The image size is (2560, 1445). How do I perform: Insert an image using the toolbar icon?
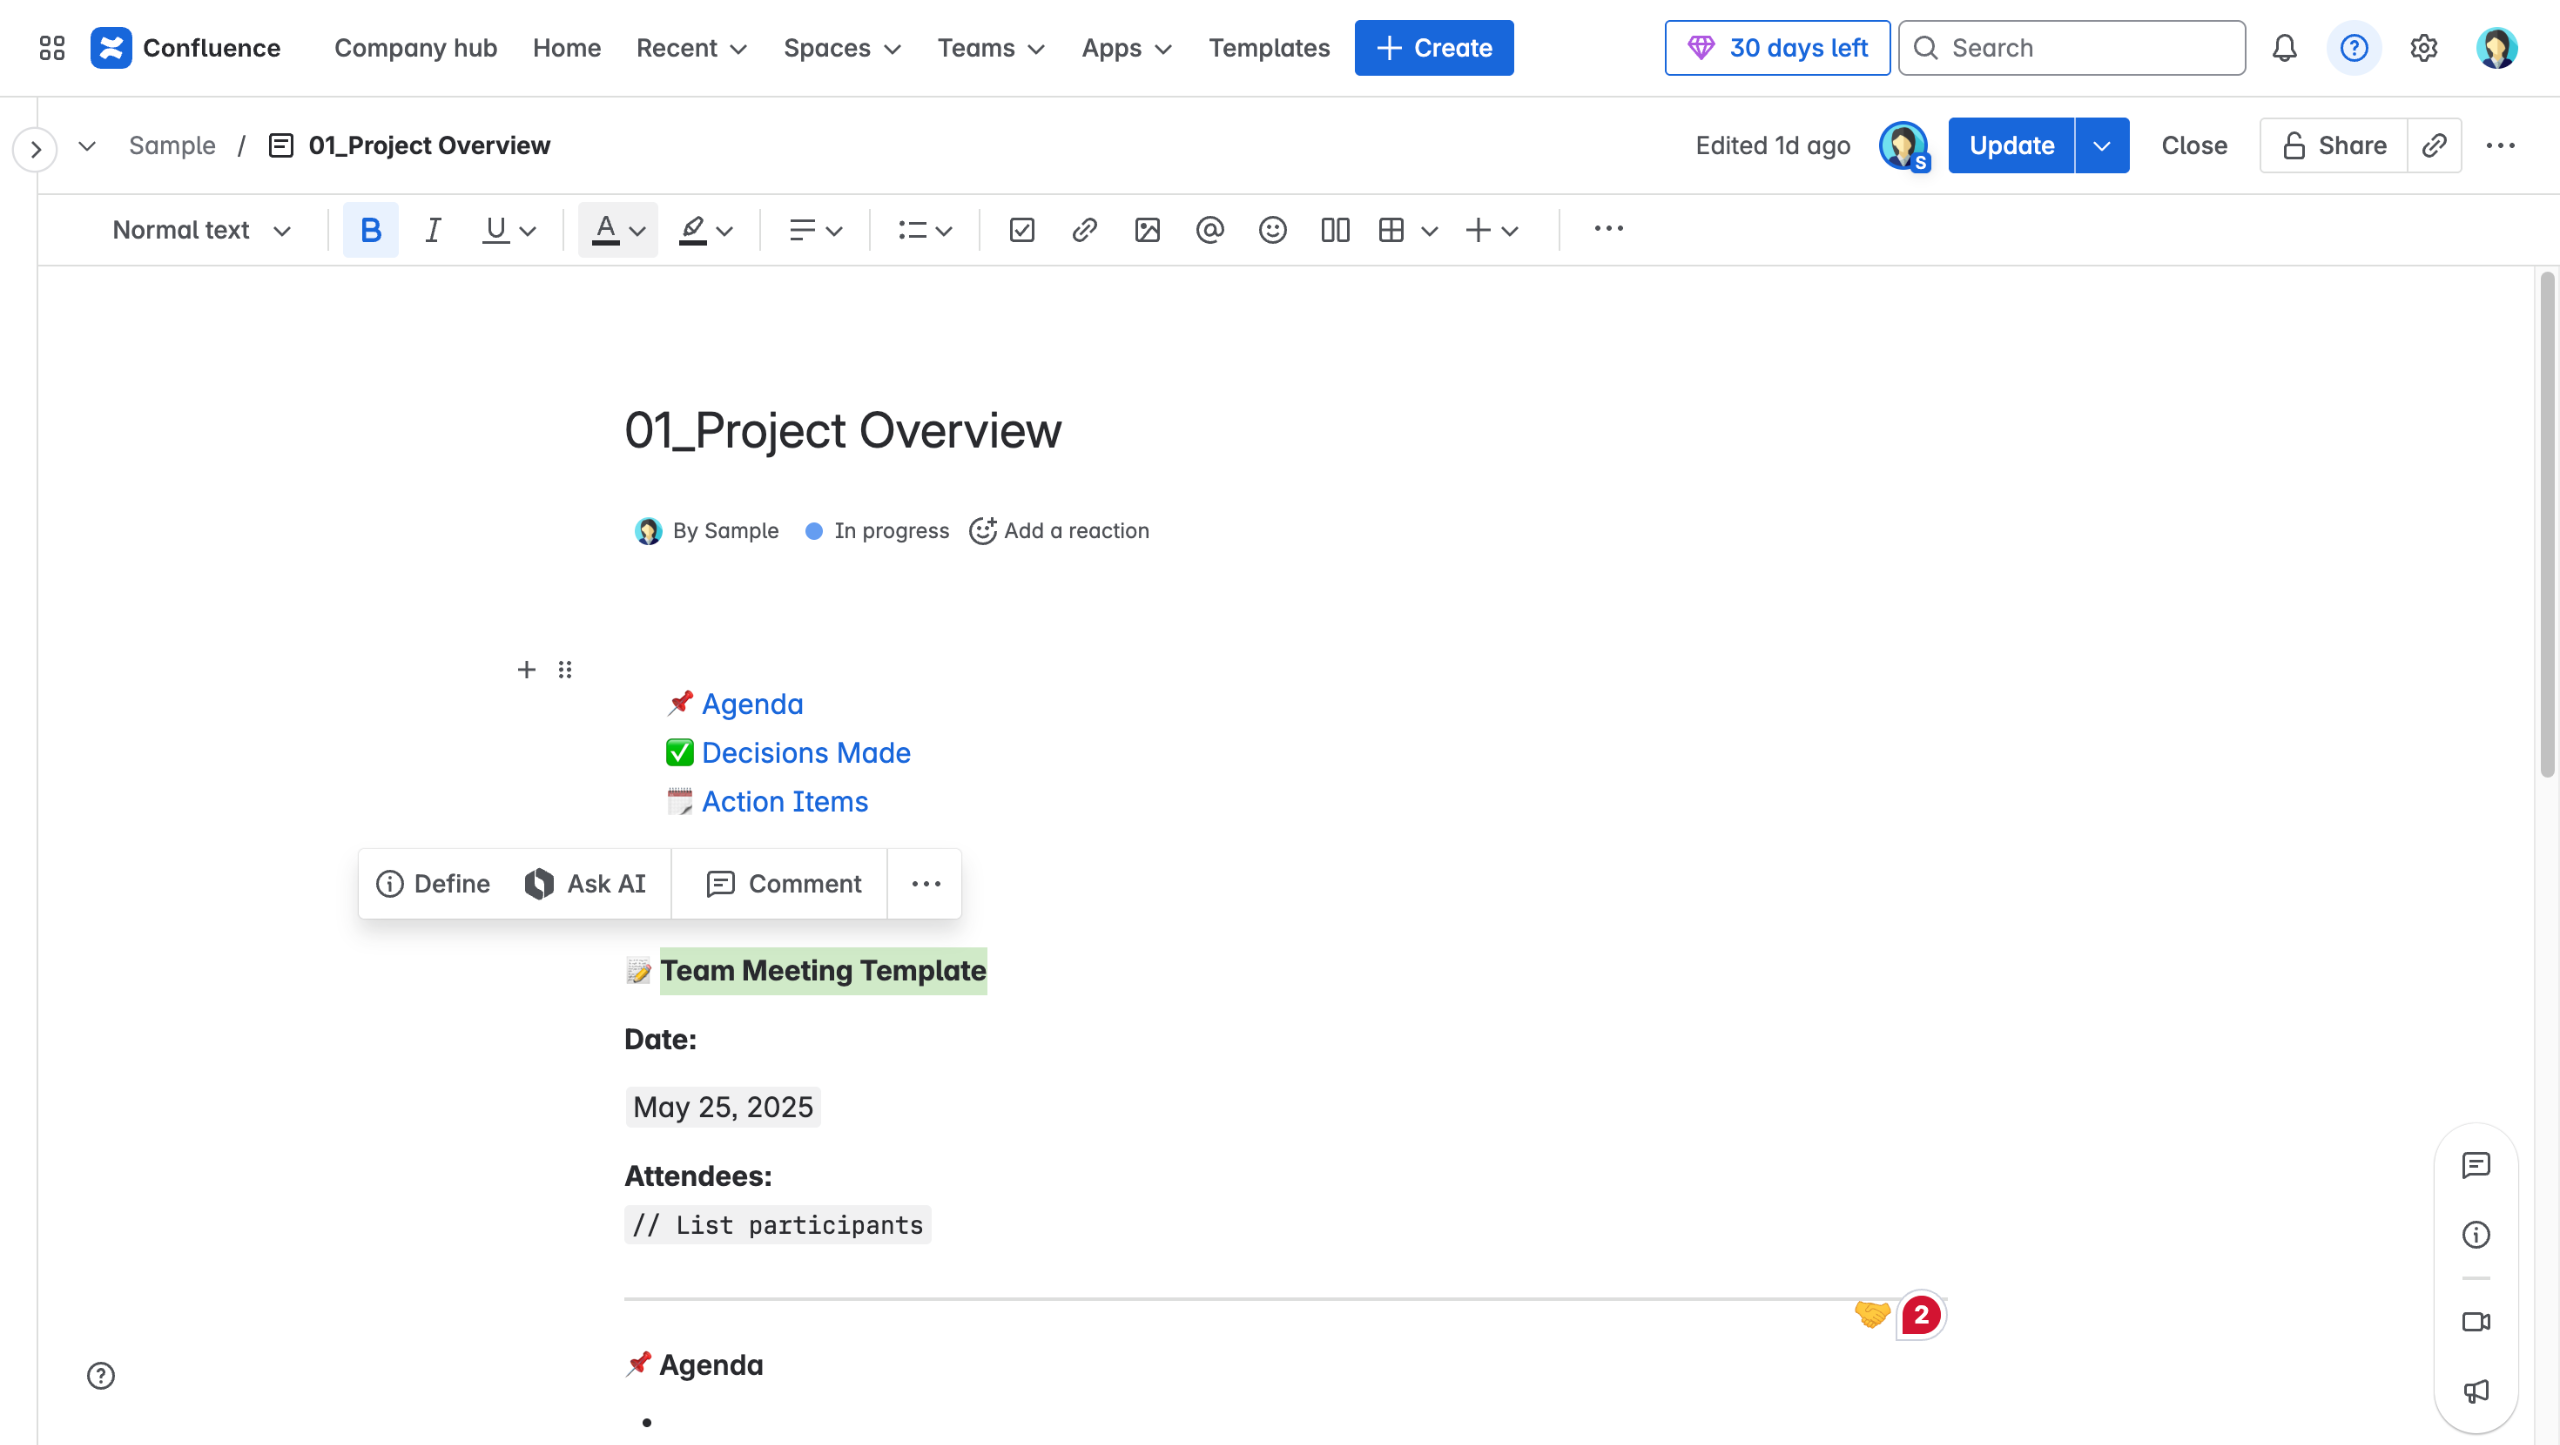pos(1147,231)
